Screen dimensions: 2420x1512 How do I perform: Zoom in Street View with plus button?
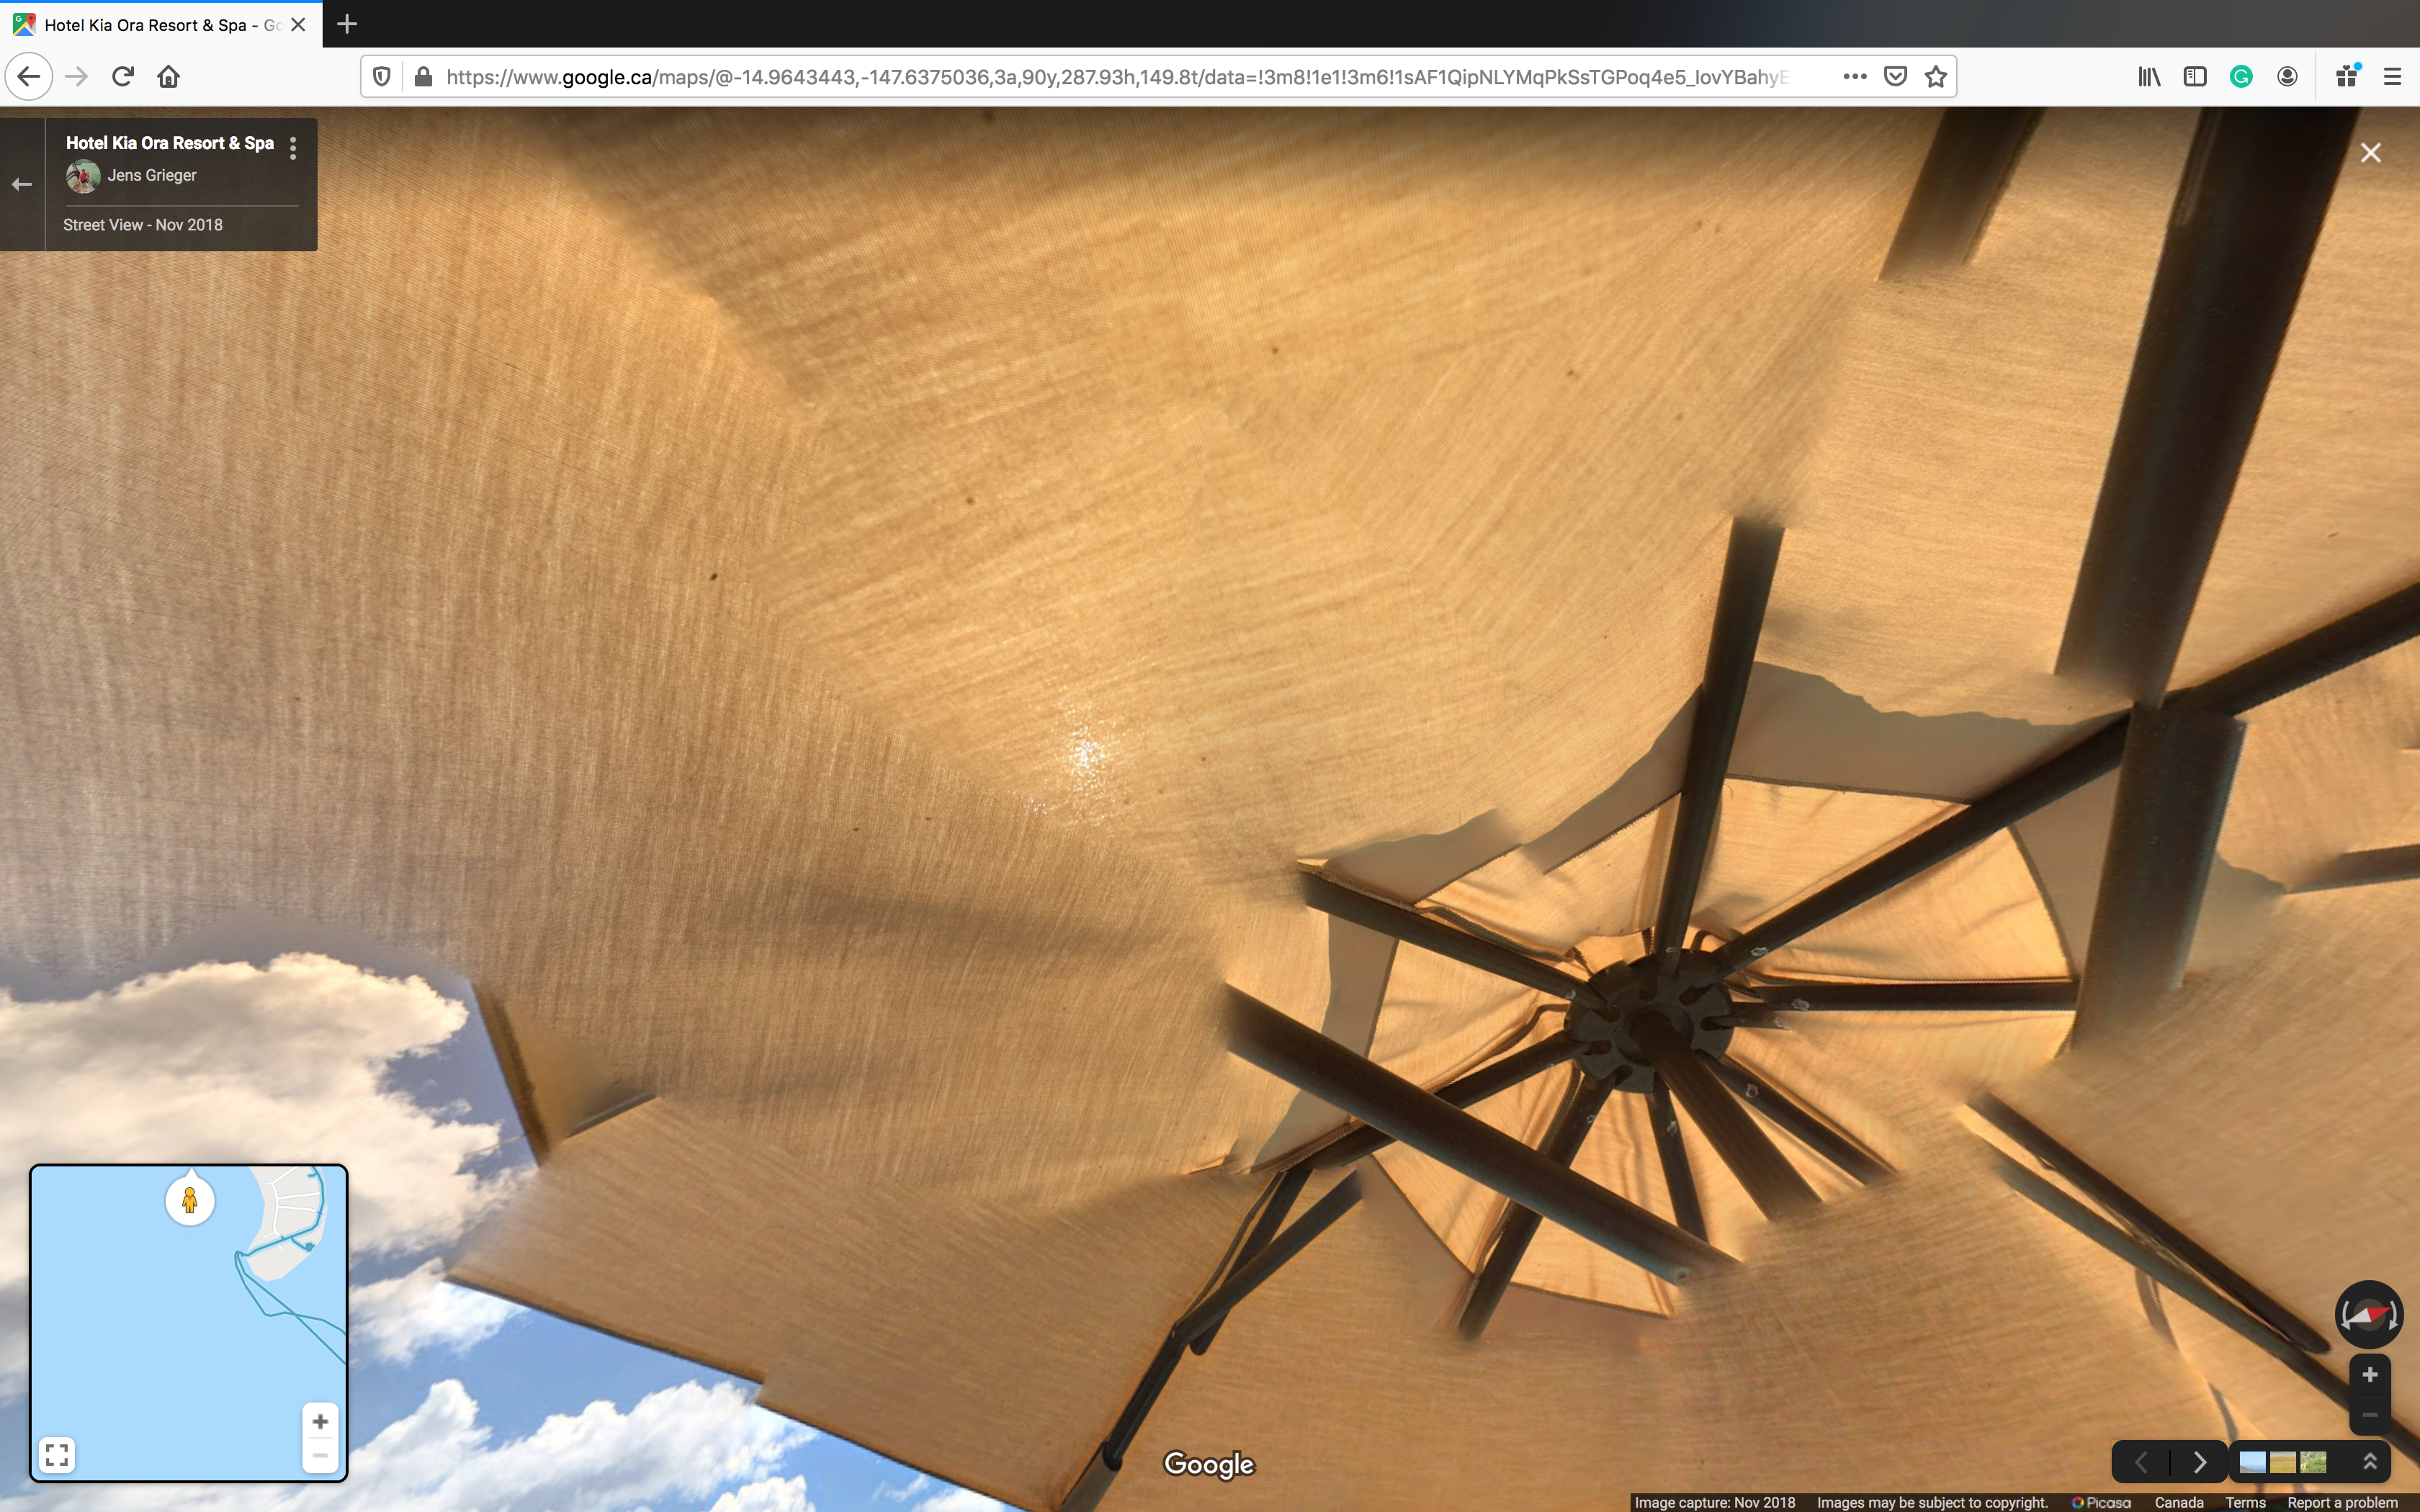[x=2369, y=1375]
